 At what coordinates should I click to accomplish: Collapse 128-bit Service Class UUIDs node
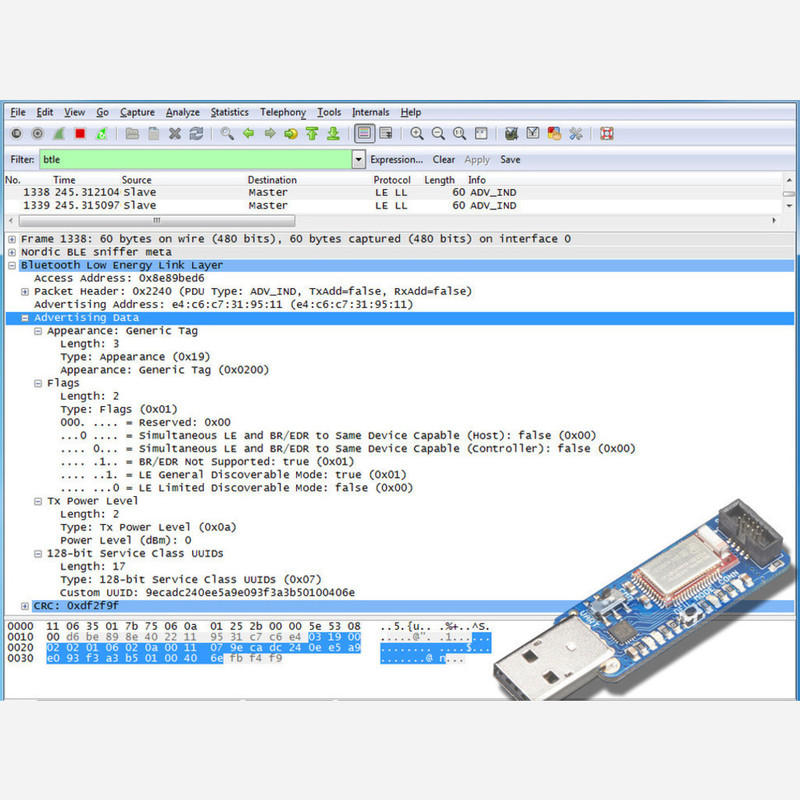point(38,554)
